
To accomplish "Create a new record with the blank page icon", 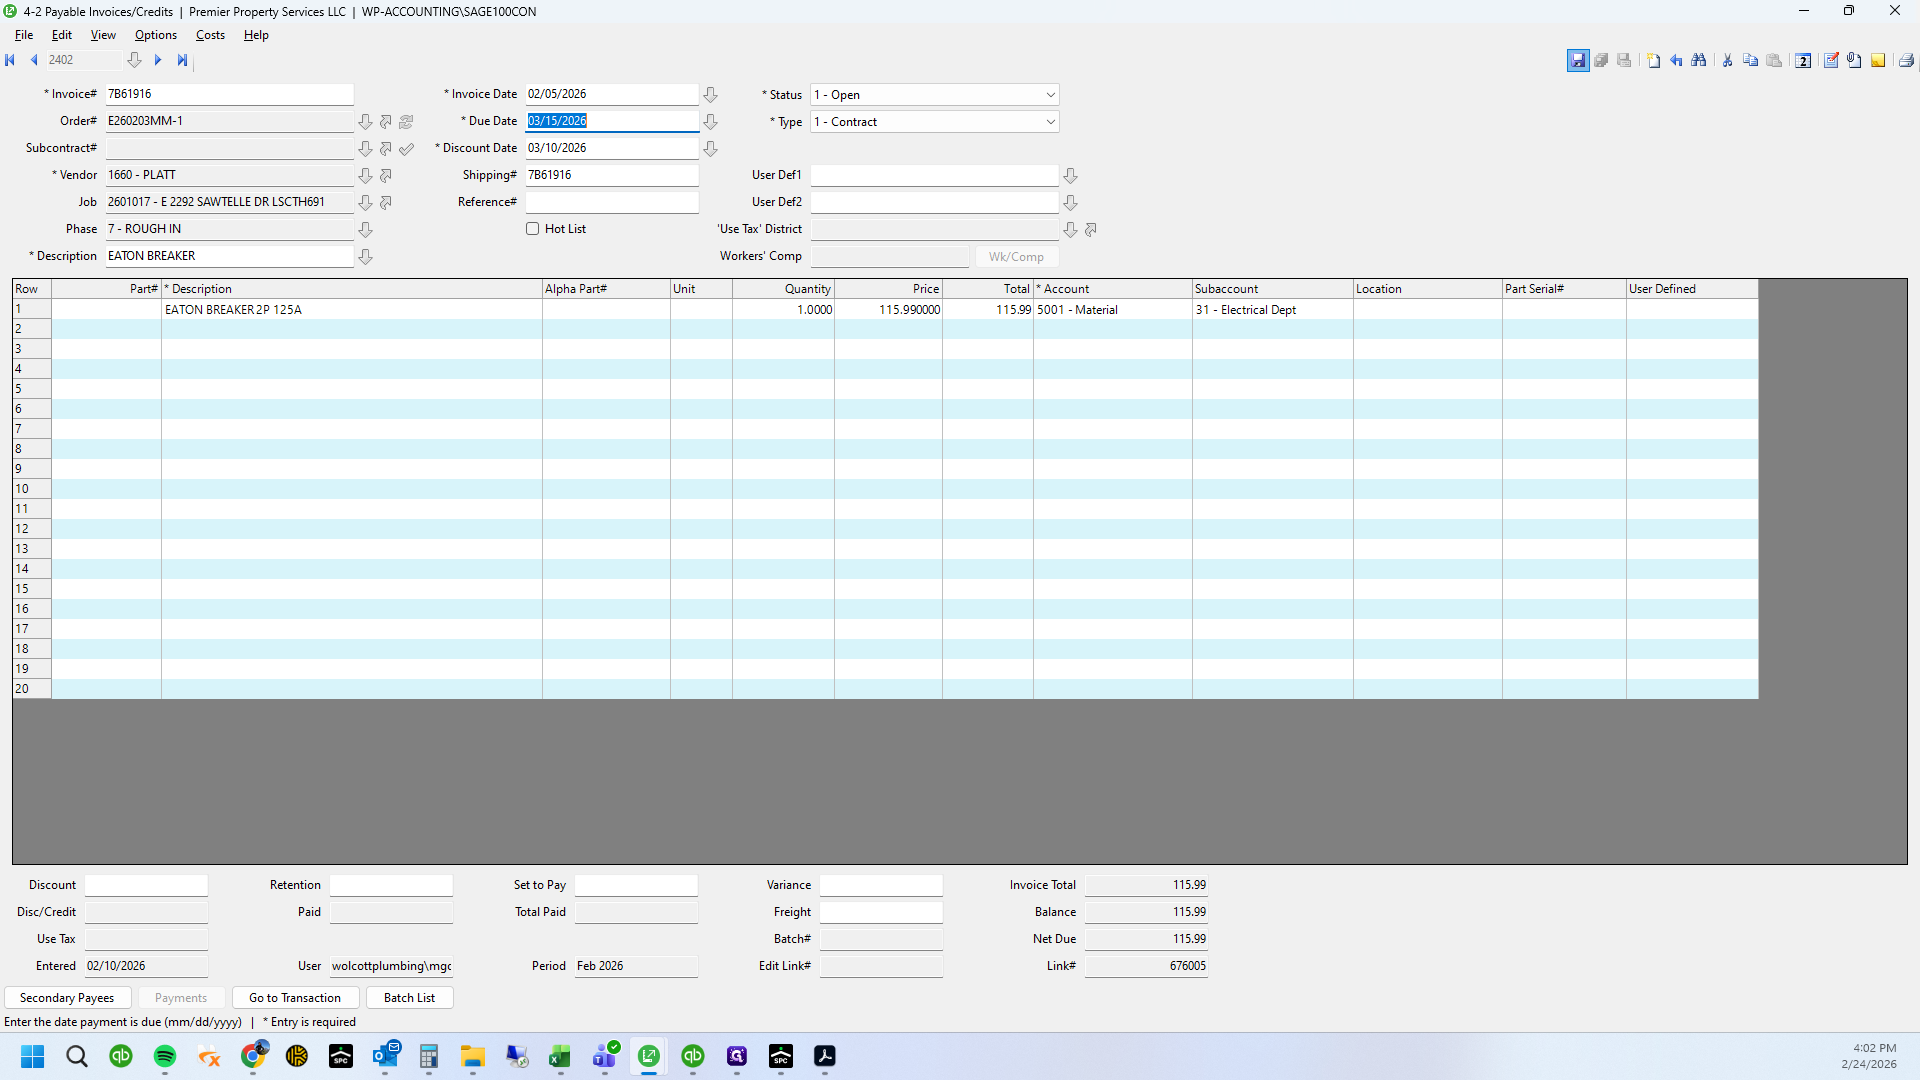I will coord(1653,61).
